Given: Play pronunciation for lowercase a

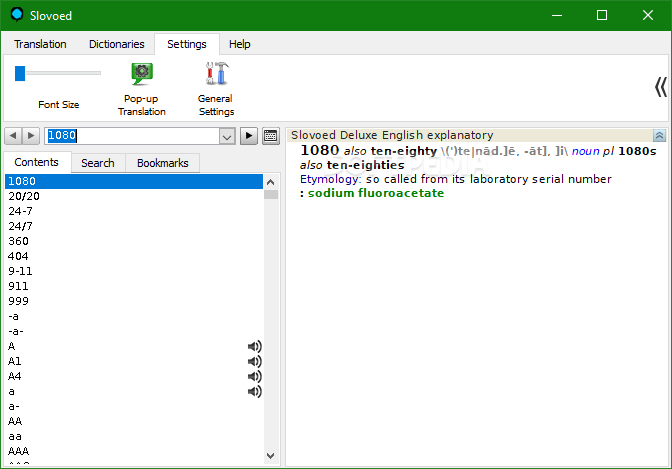Looking at the screenshot, I should [255, 391].
